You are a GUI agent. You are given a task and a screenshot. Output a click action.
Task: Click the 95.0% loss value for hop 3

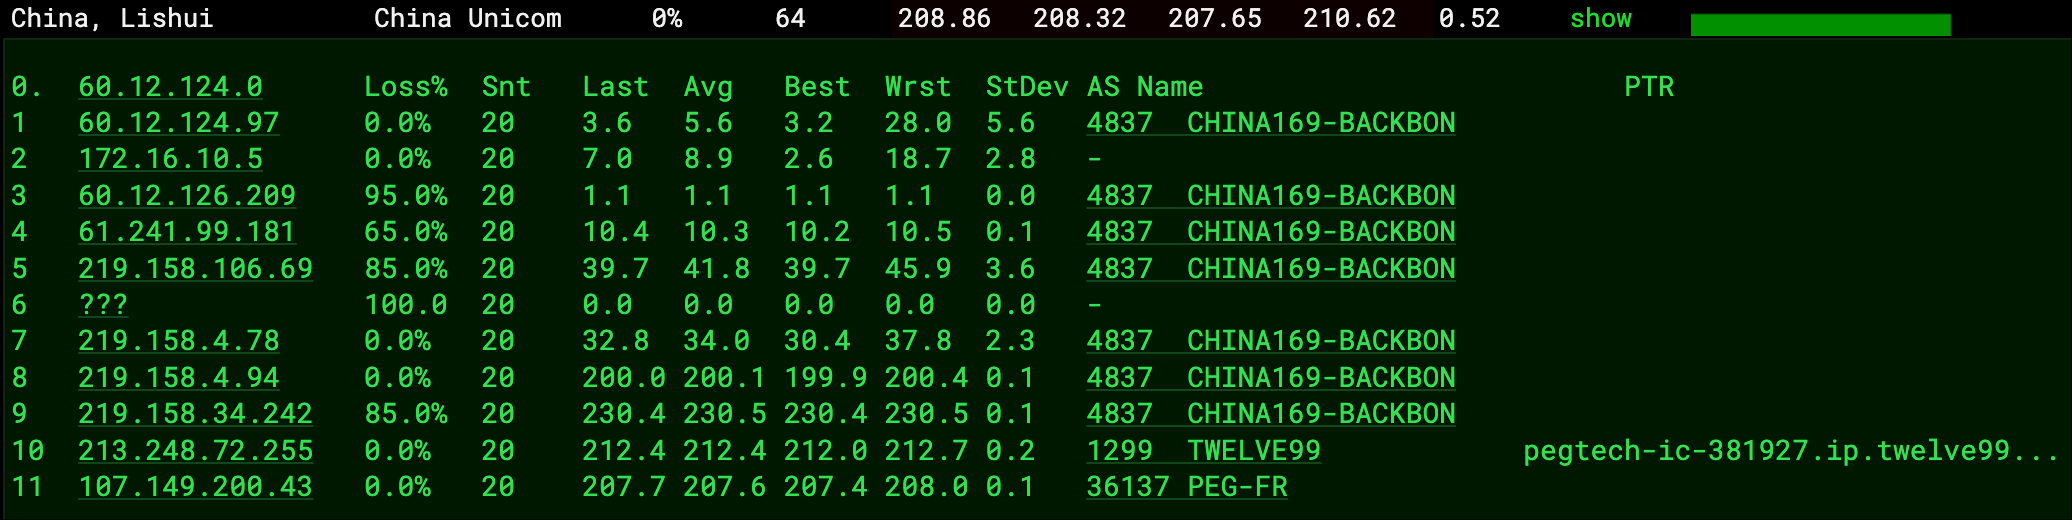[x=405, y=196]
